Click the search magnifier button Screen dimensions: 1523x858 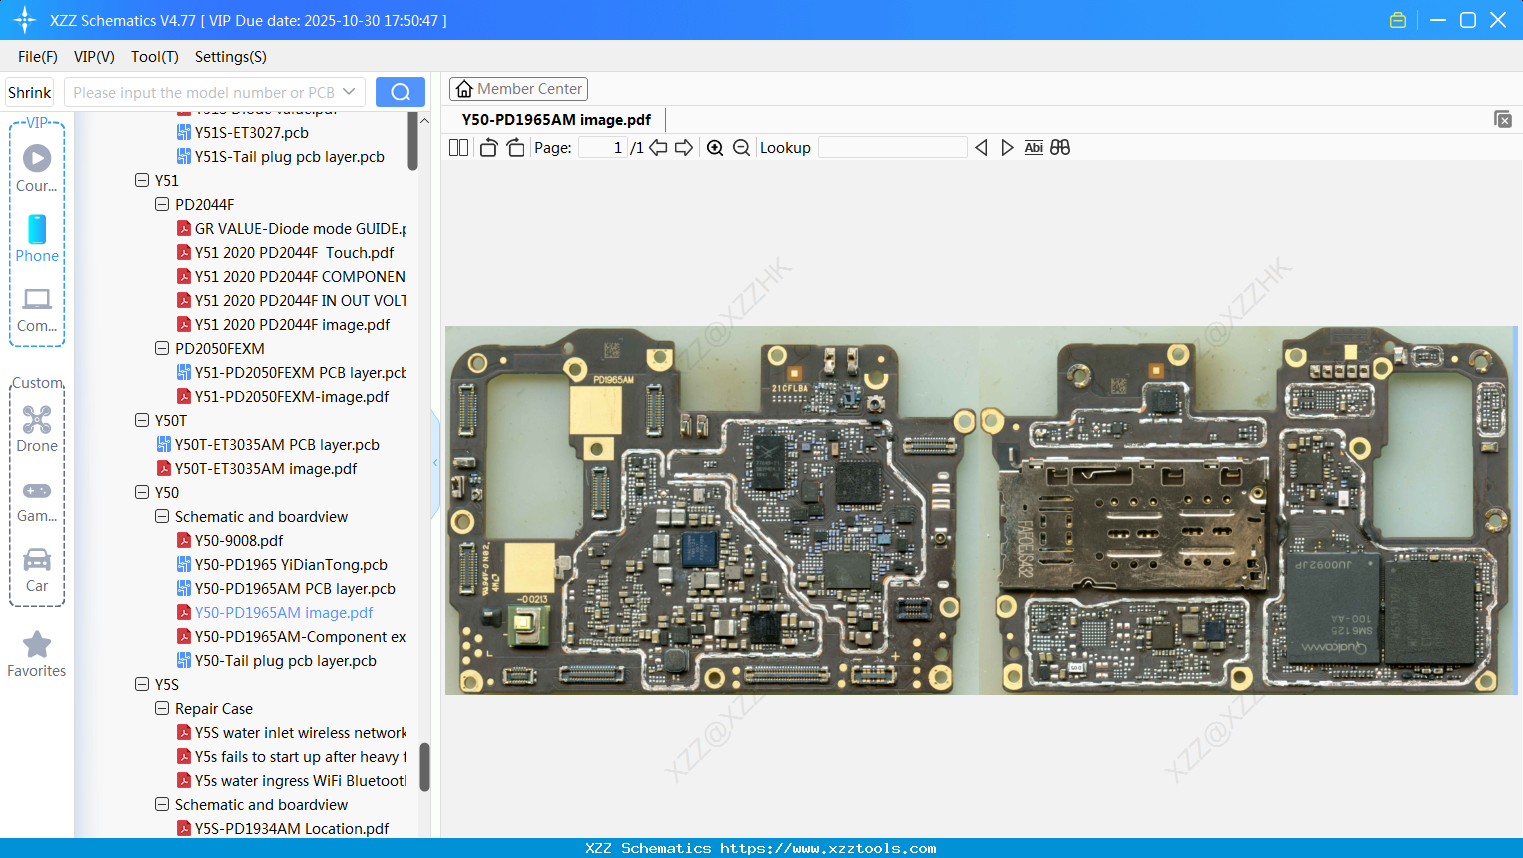coord(400,92)
